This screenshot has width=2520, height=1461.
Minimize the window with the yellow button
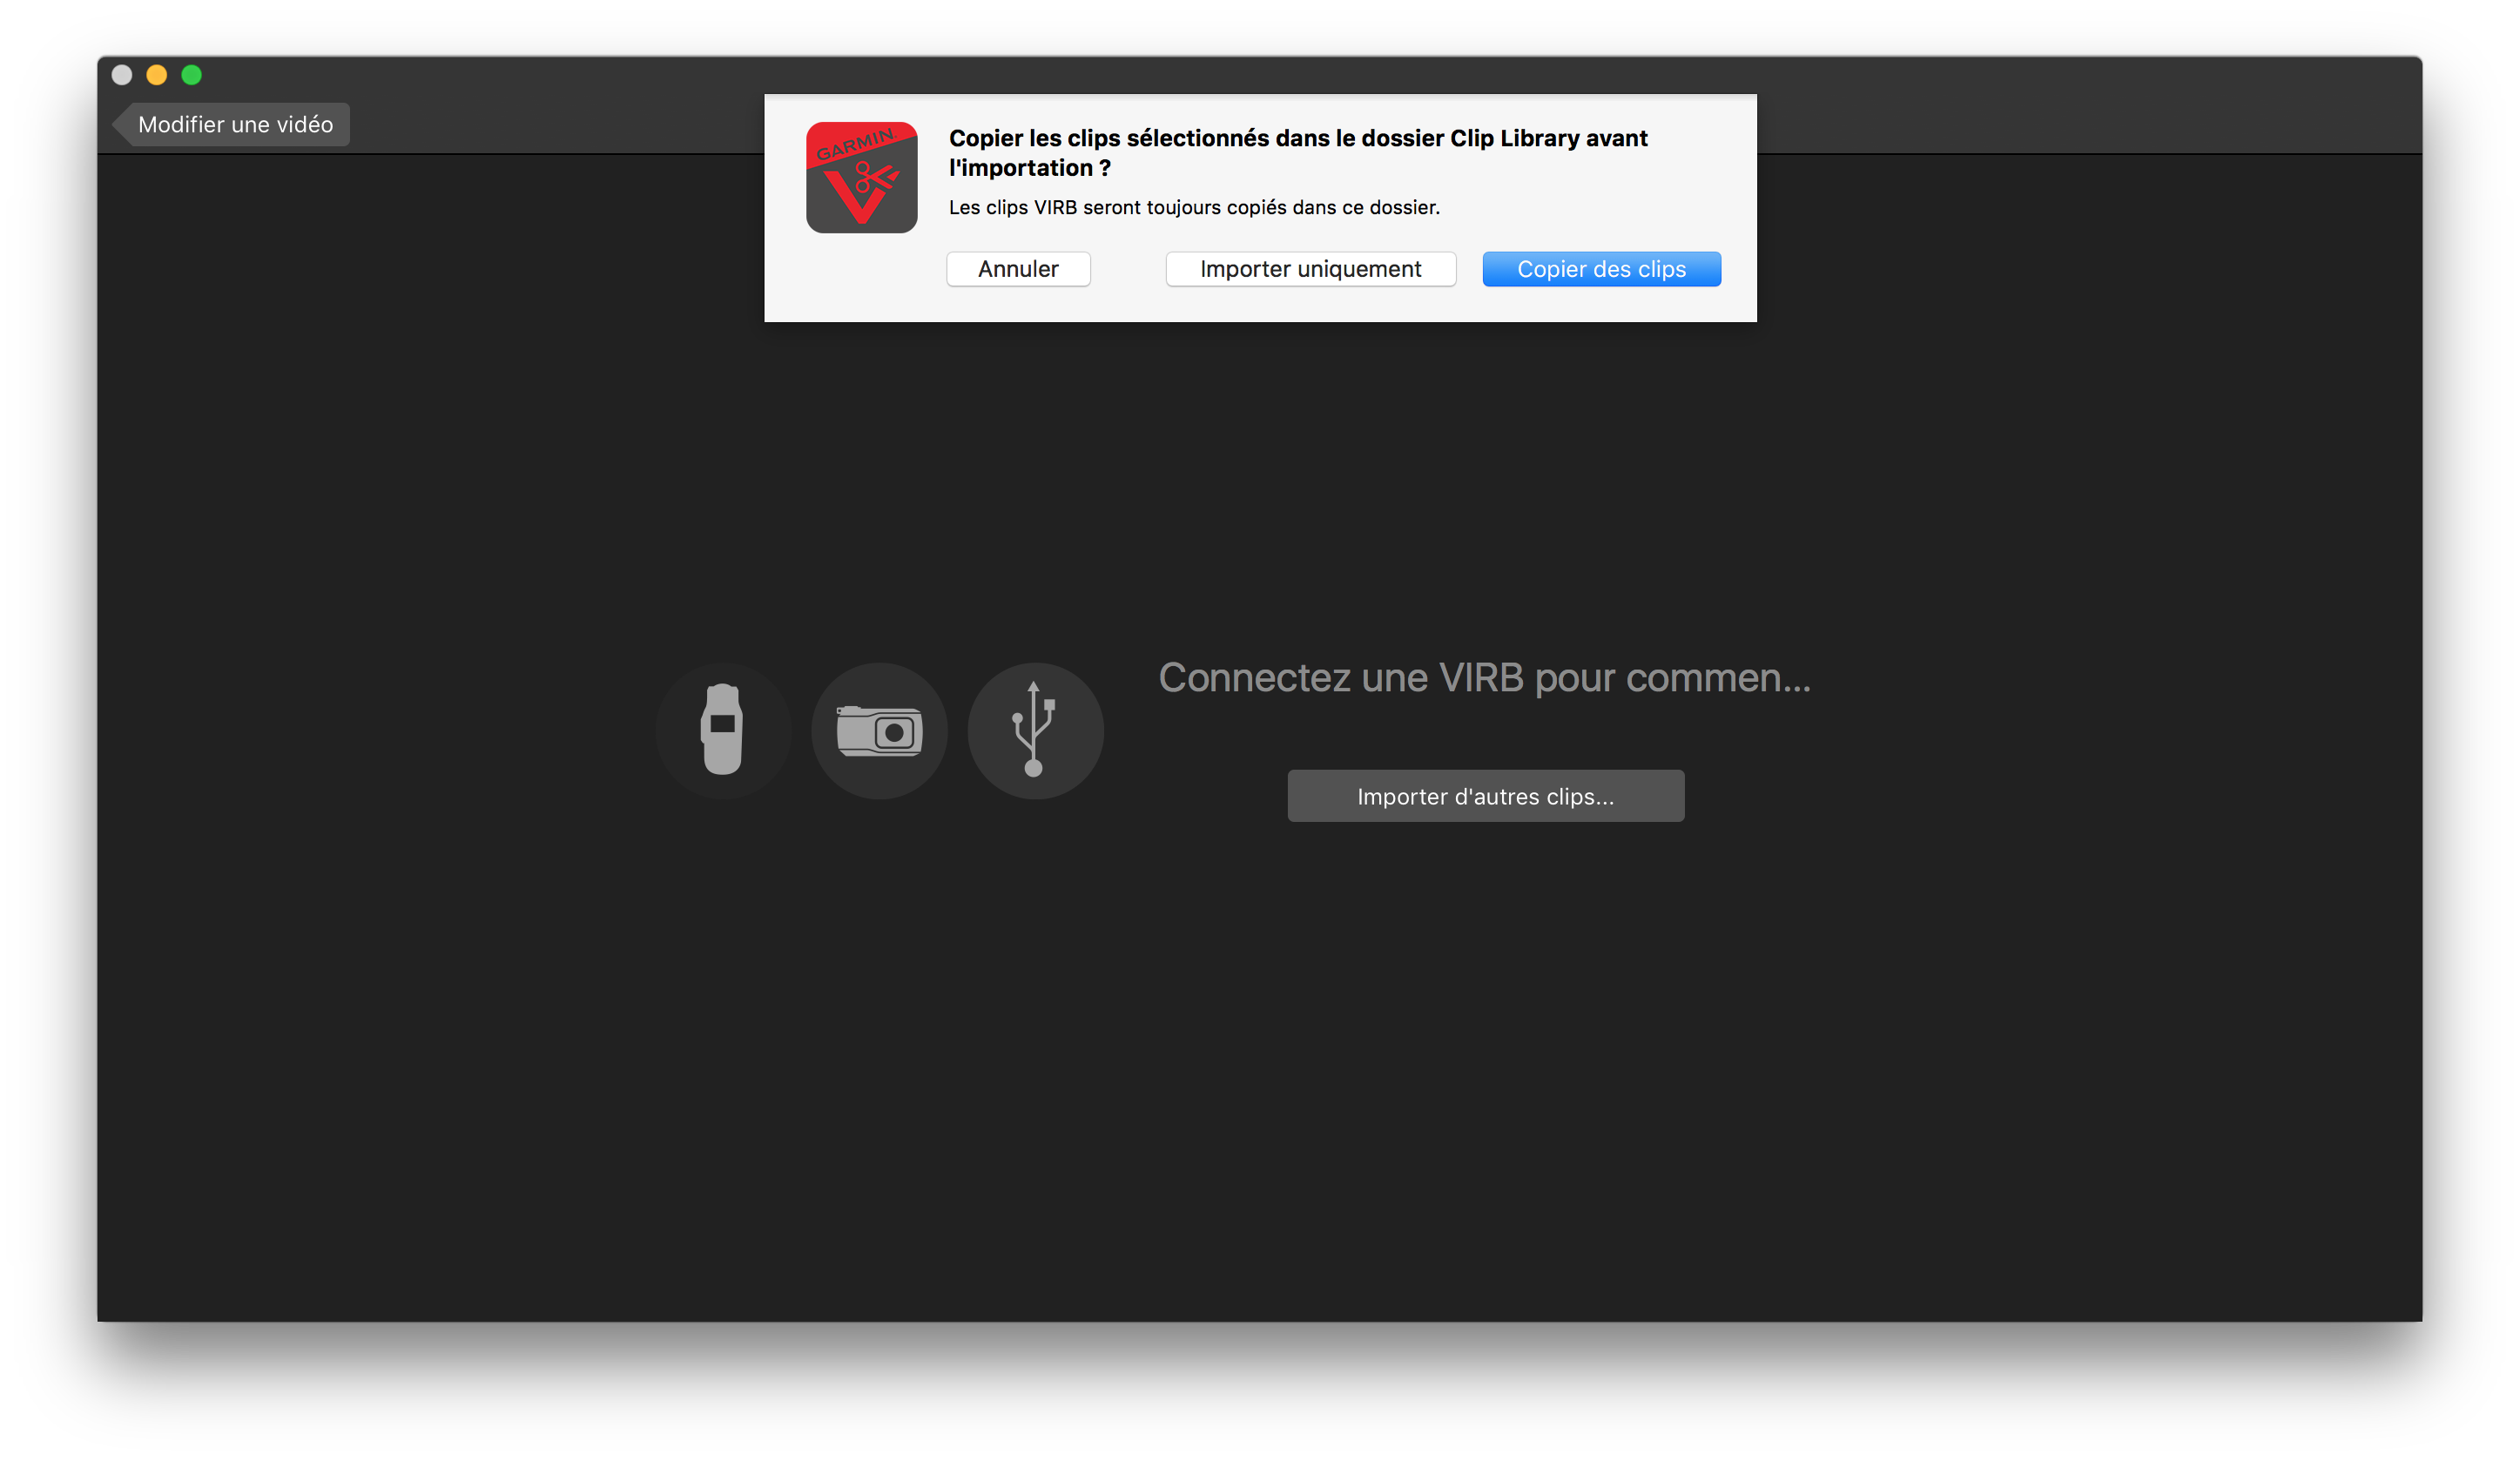(x=157, y=75)
